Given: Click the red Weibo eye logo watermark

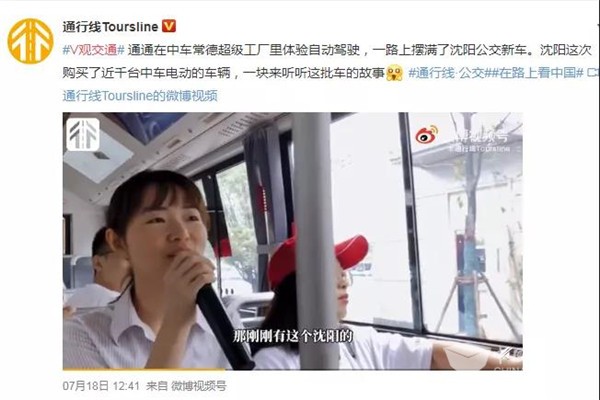Looking at the screenshot, I should click(427, 135).
